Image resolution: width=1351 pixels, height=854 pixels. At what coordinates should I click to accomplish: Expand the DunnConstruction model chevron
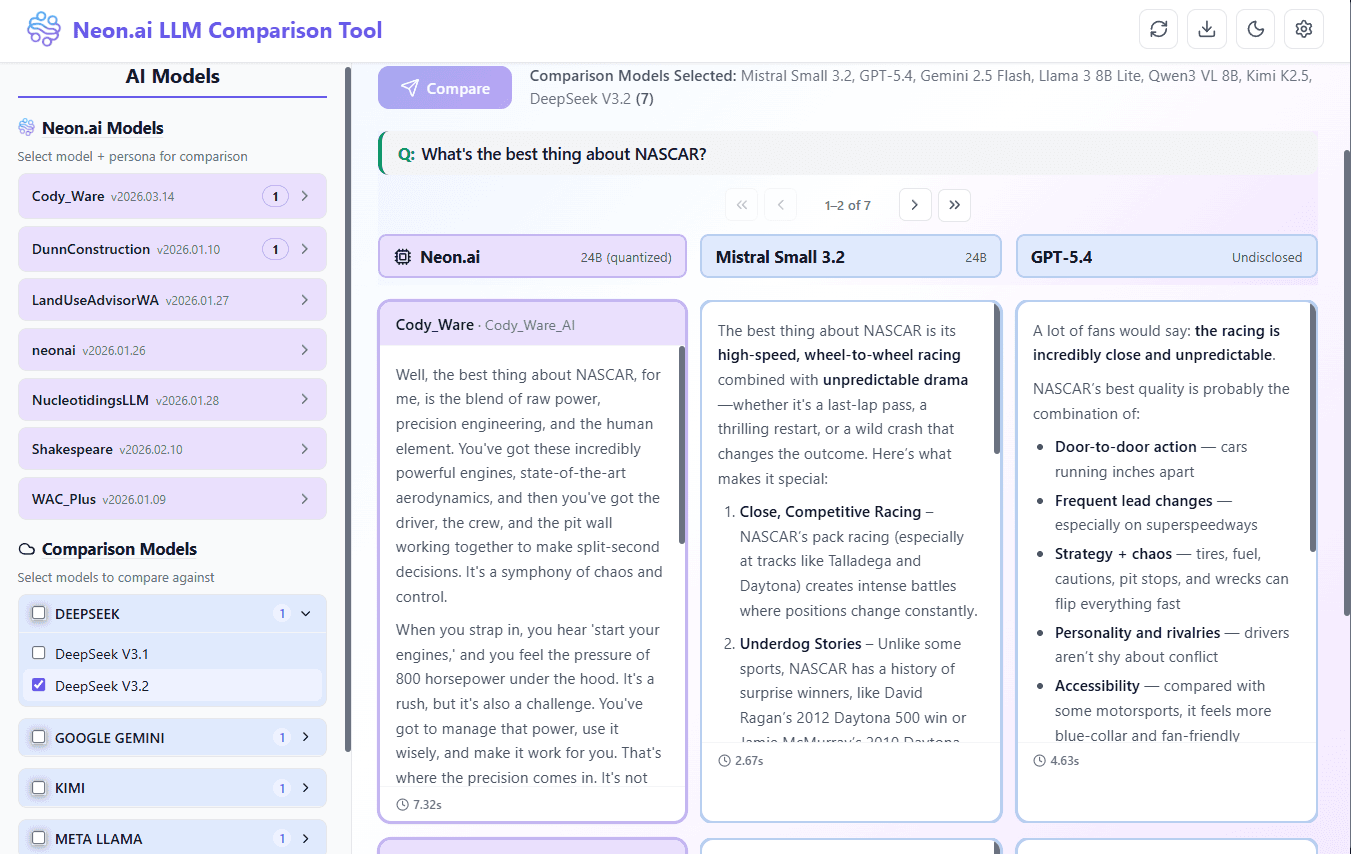[x=305, y=249]
